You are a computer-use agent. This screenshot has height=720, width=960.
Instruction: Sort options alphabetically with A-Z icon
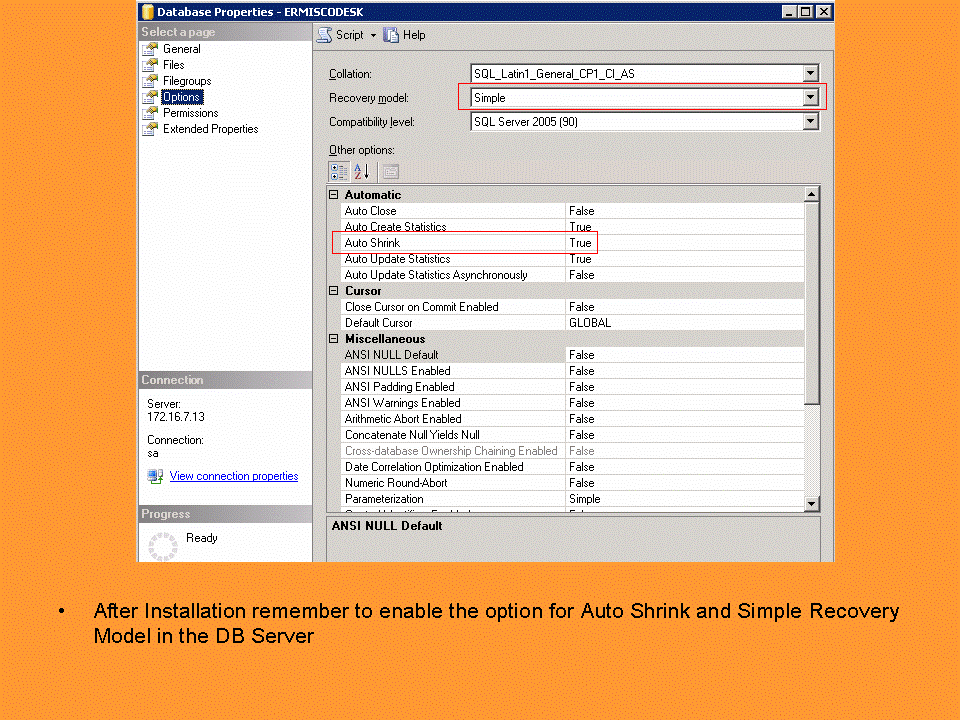361,171
